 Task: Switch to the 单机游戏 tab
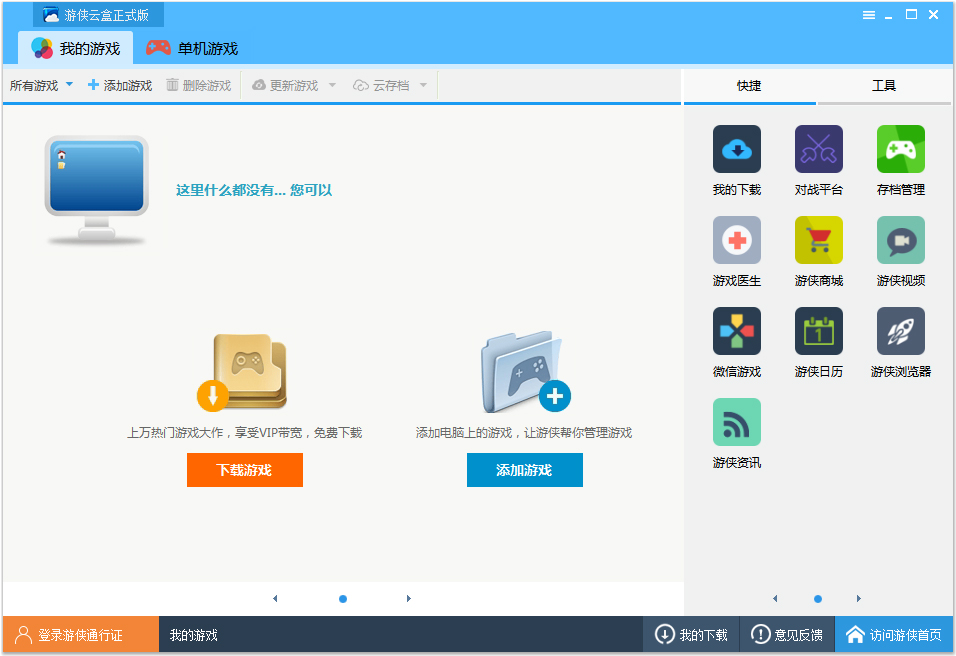point(192,48)
